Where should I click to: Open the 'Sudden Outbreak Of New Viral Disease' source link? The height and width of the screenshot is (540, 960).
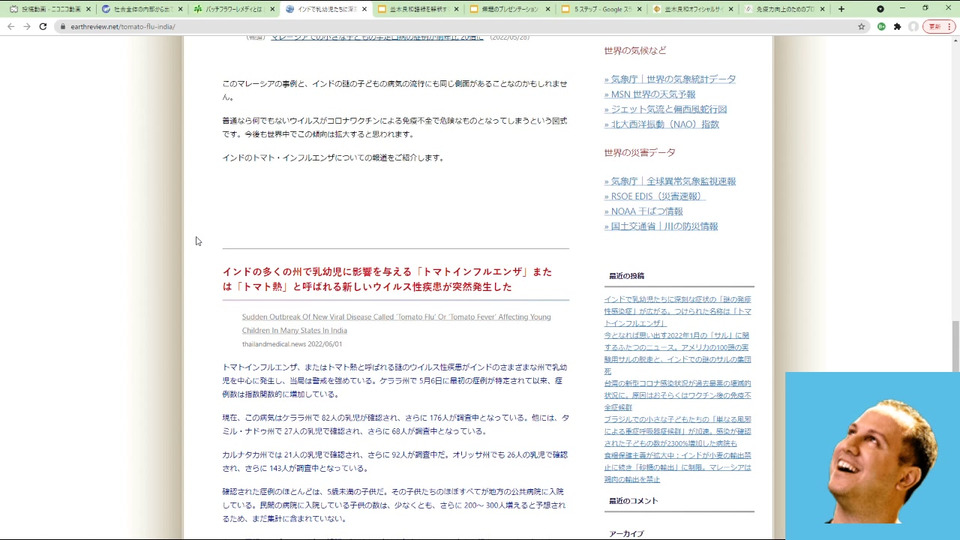pos(396,323)
